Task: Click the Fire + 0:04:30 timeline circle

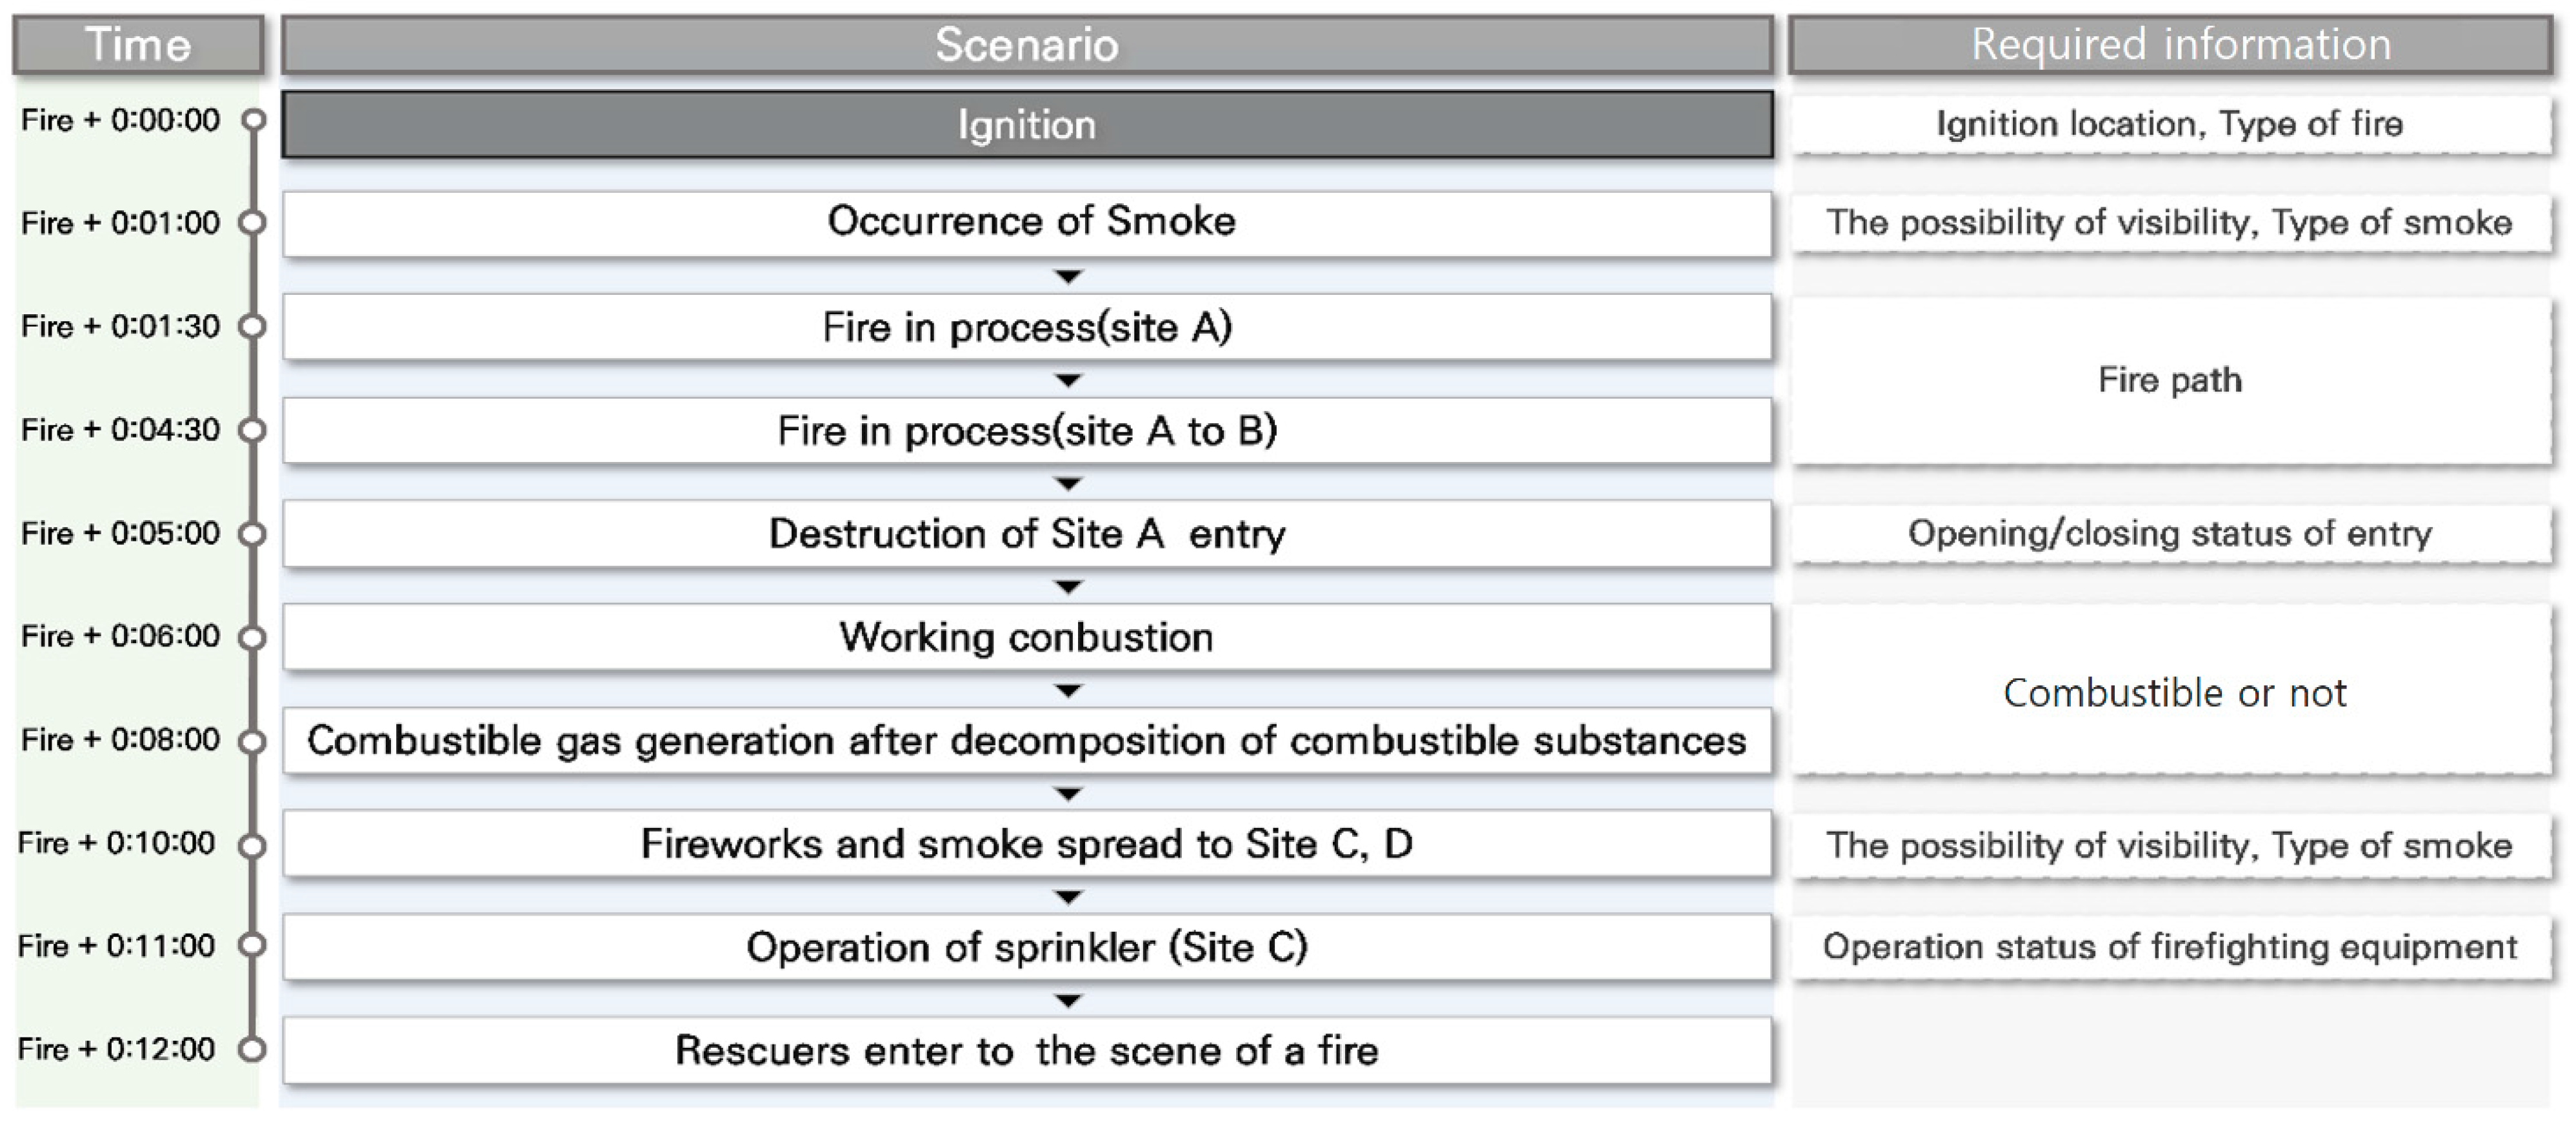Action: [254, 430]
